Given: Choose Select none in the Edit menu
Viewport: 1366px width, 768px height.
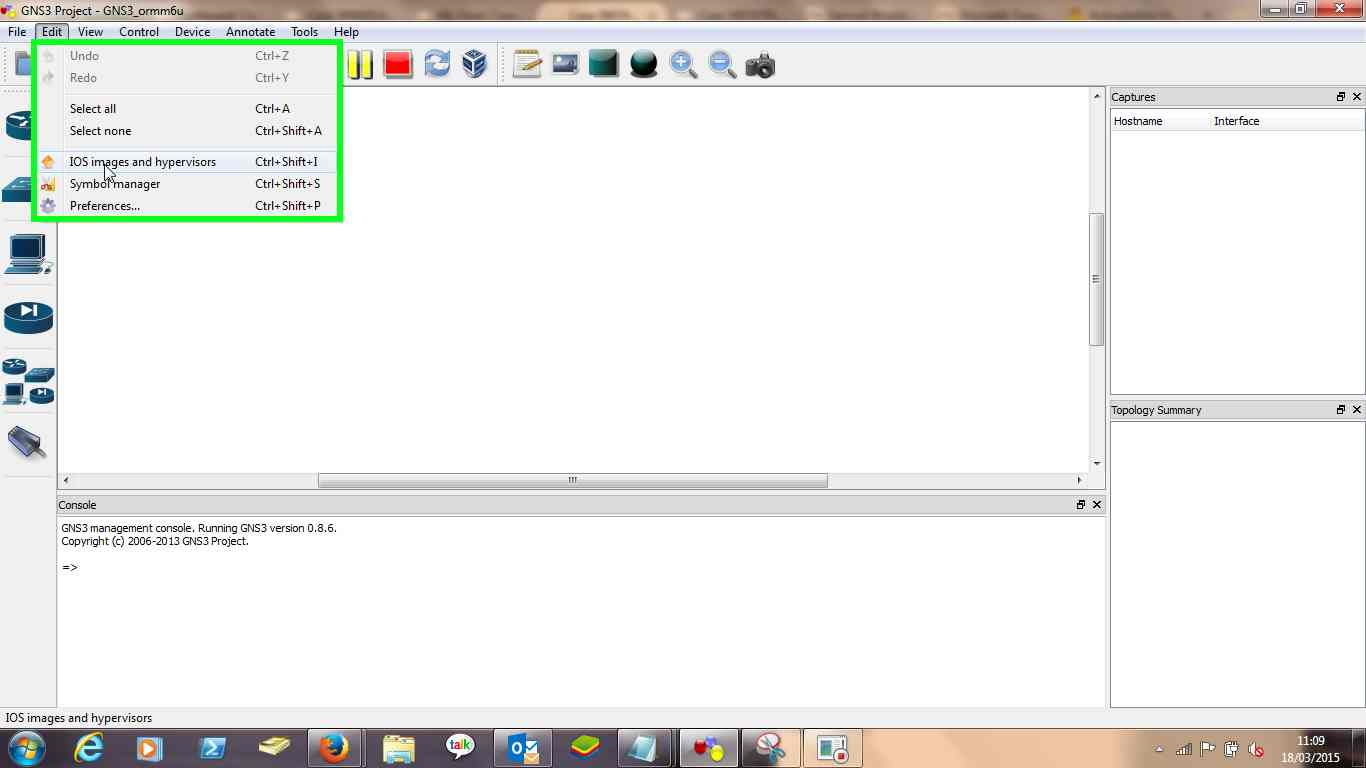Looking at the screenshot, I should [187, 131].
